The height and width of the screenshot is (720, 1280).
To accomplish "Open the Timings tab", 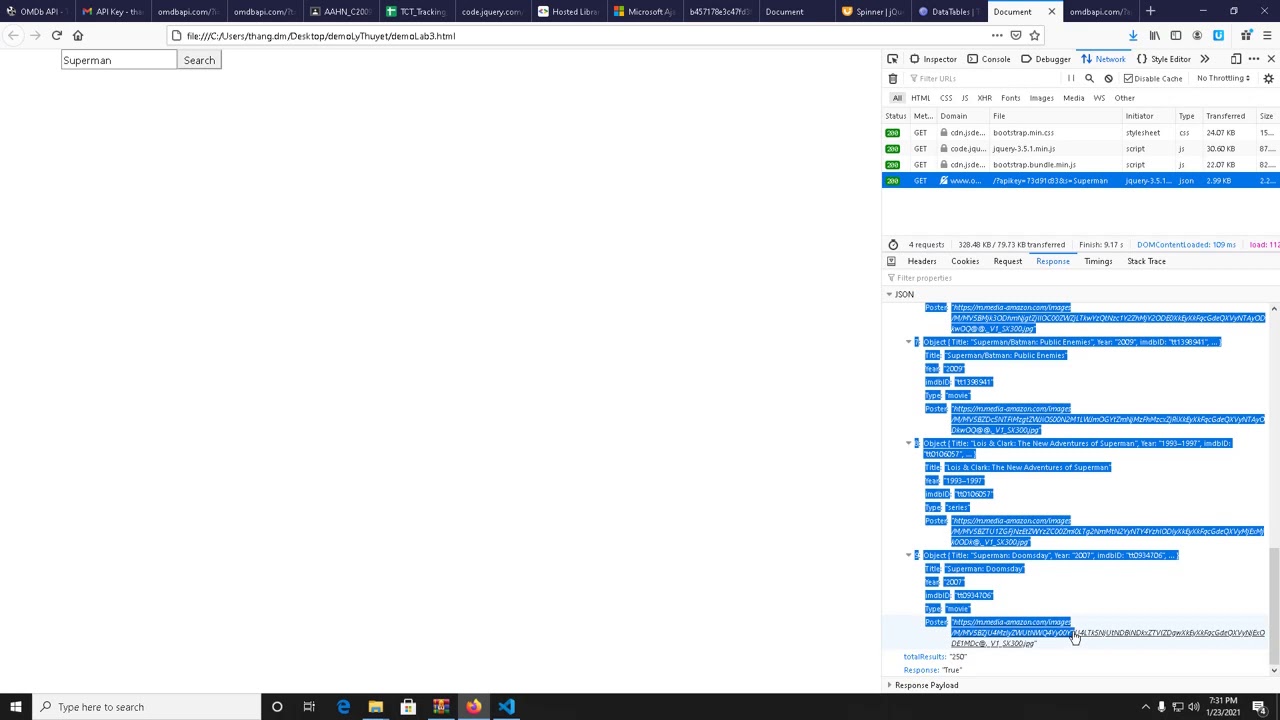I will coord(1098,261).
